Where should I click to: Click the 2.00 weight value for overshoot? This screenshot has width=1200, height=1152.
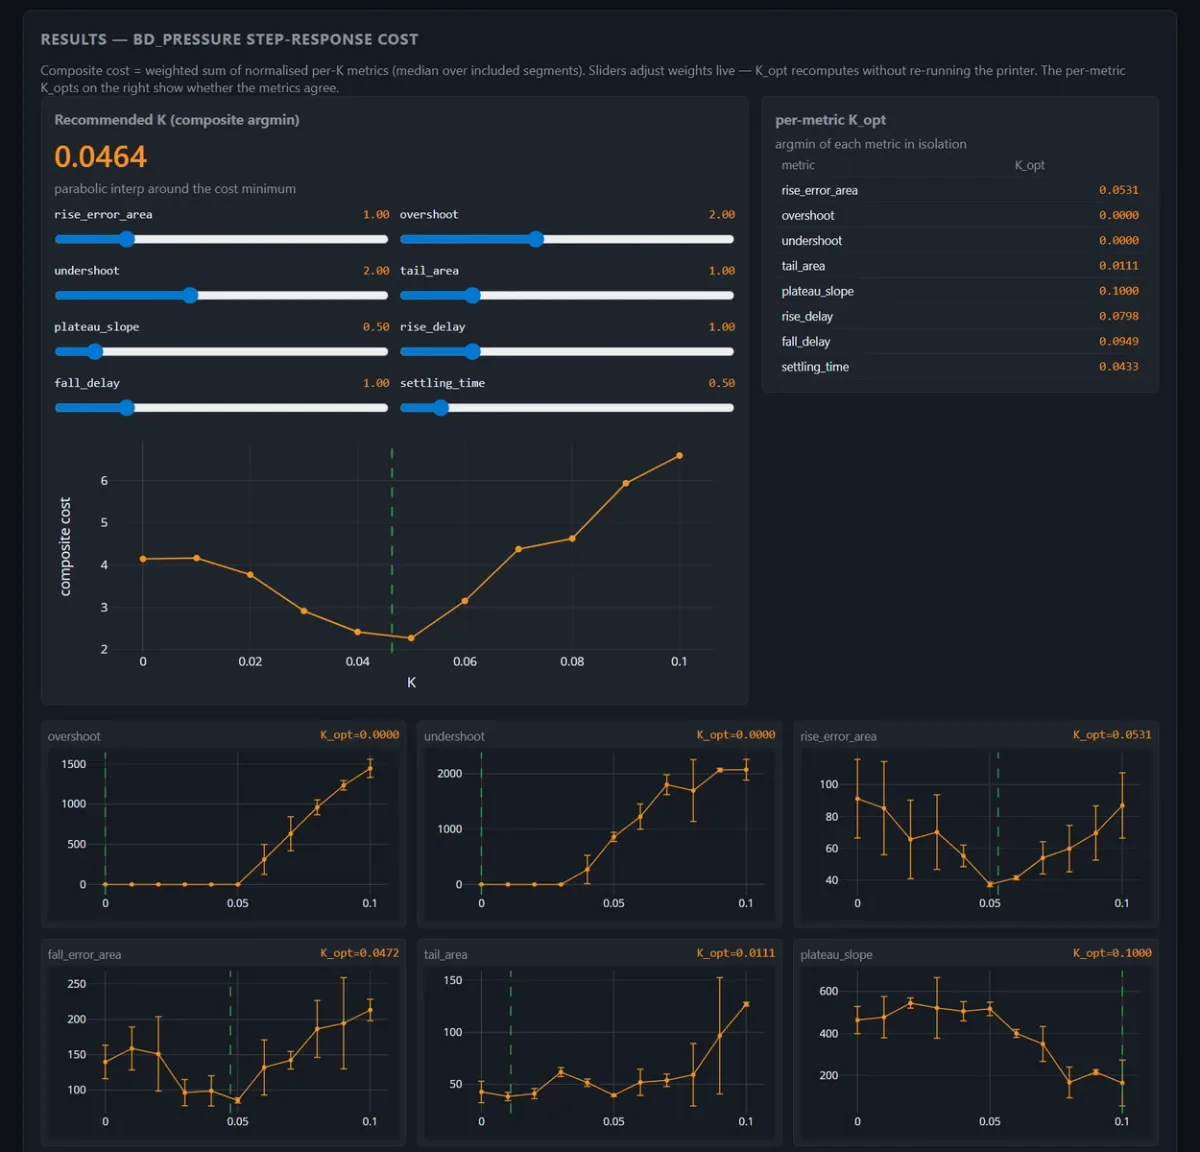point(722,215)
